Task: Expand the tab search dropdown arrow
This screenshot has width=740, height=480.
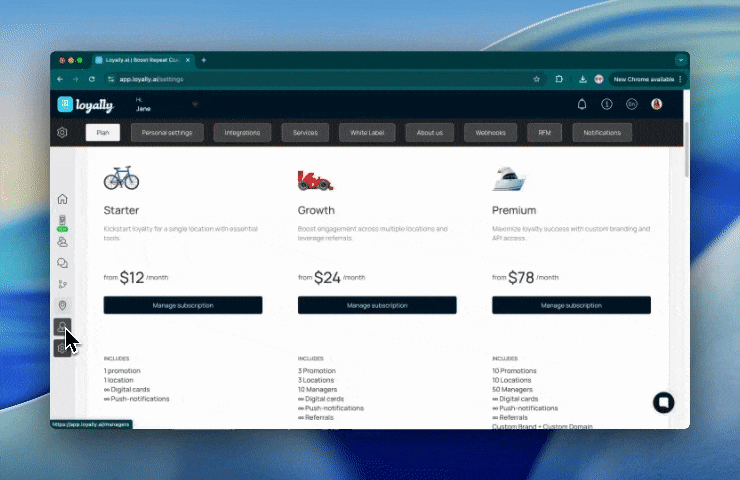Action: [681, 60]
